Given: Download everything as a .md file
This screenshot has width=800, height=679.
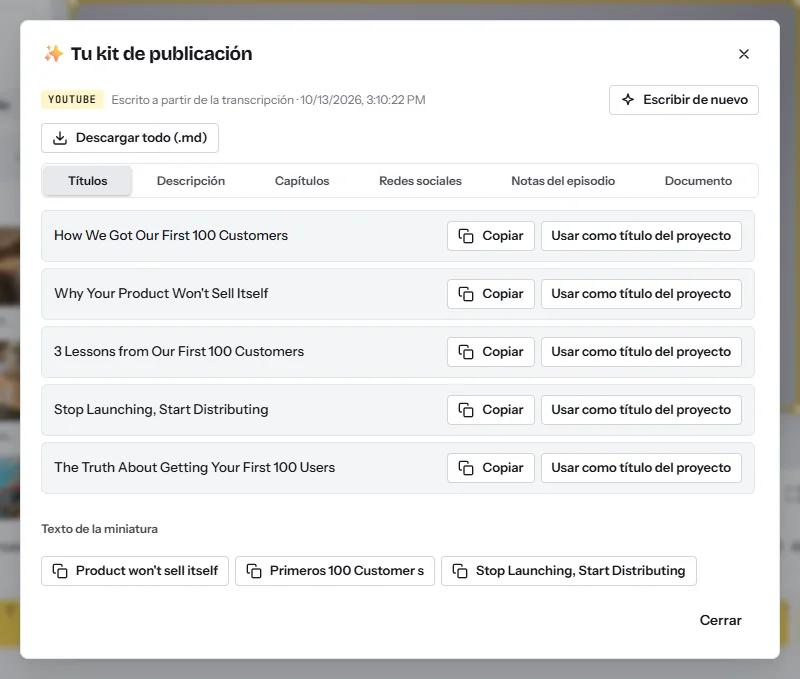Looking at the screenshot, I should coord(130,138).
